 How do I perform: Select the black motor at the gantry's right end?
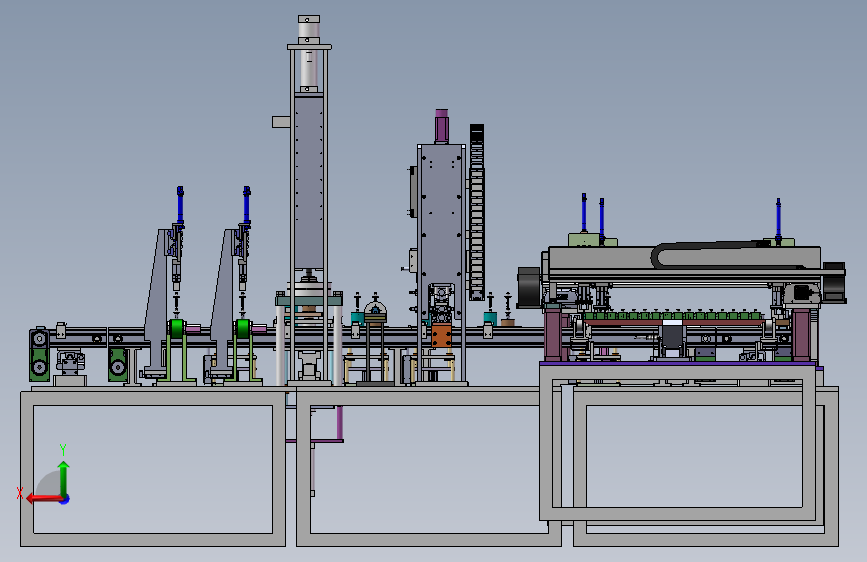[834, 282]
